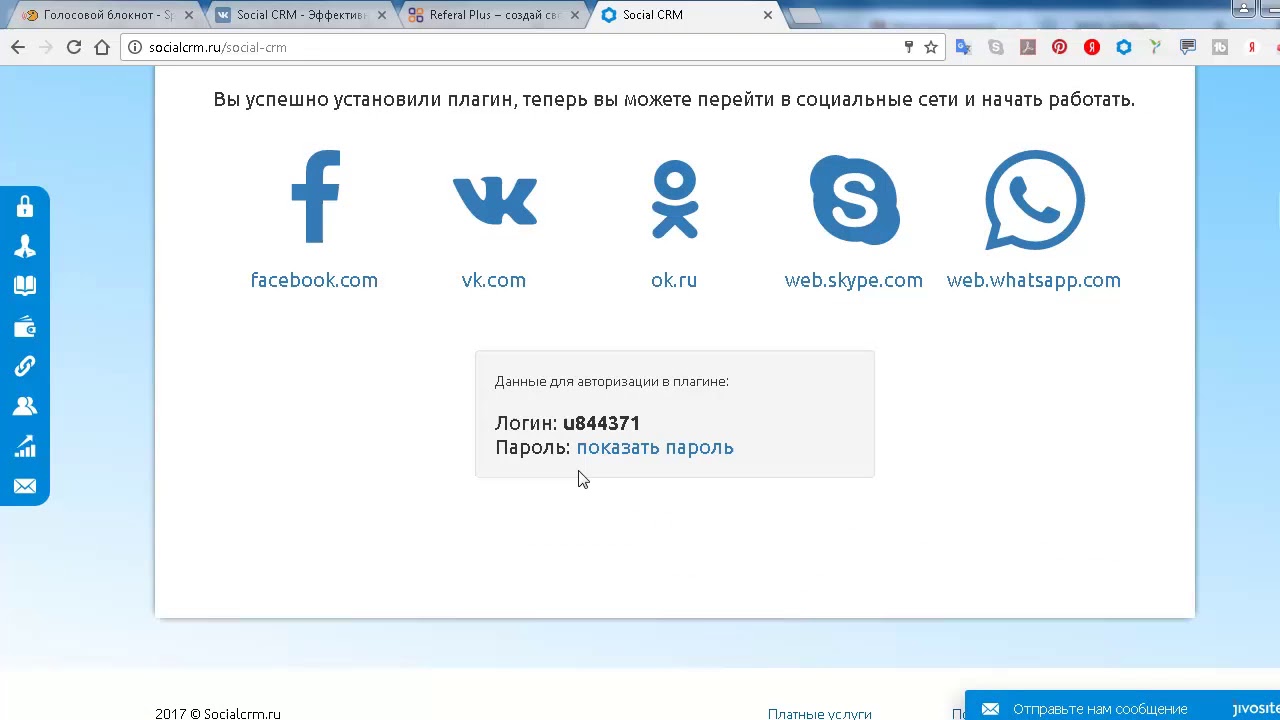
Task: Click the green bird extension icon
Action: (1156, 47)
